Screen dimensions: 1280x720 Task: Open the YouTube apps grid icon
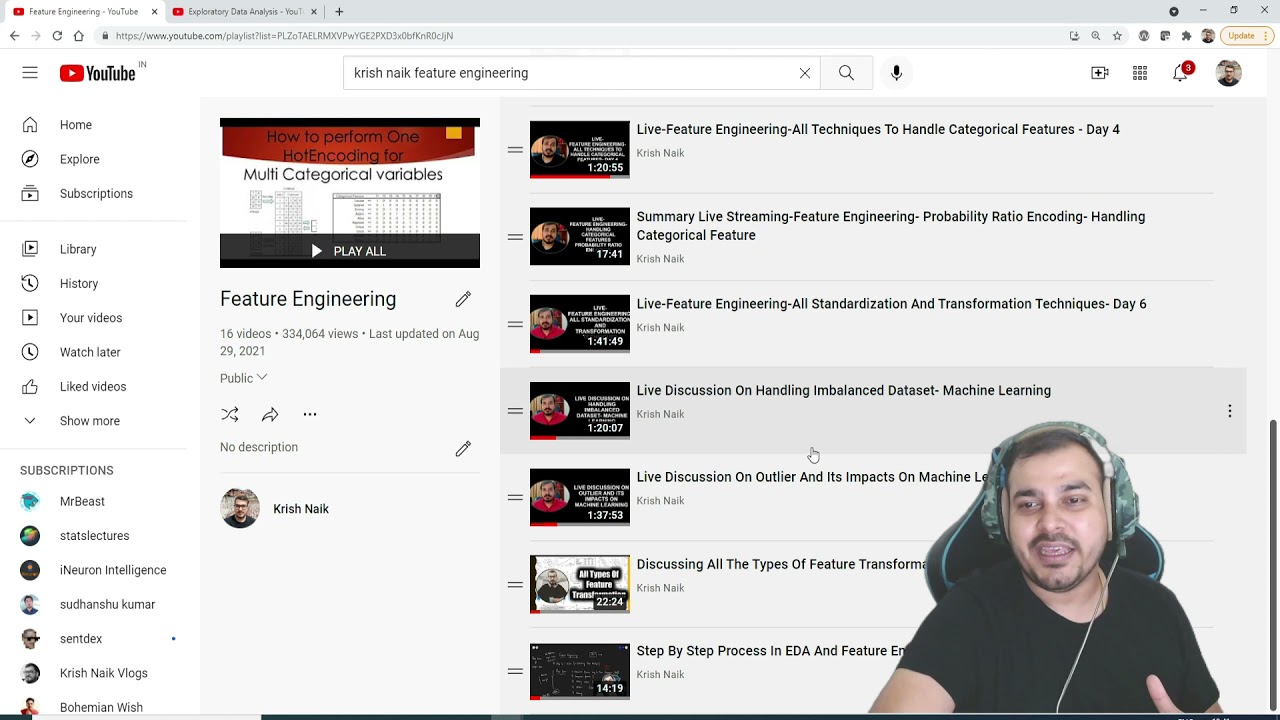(1140, 73)
